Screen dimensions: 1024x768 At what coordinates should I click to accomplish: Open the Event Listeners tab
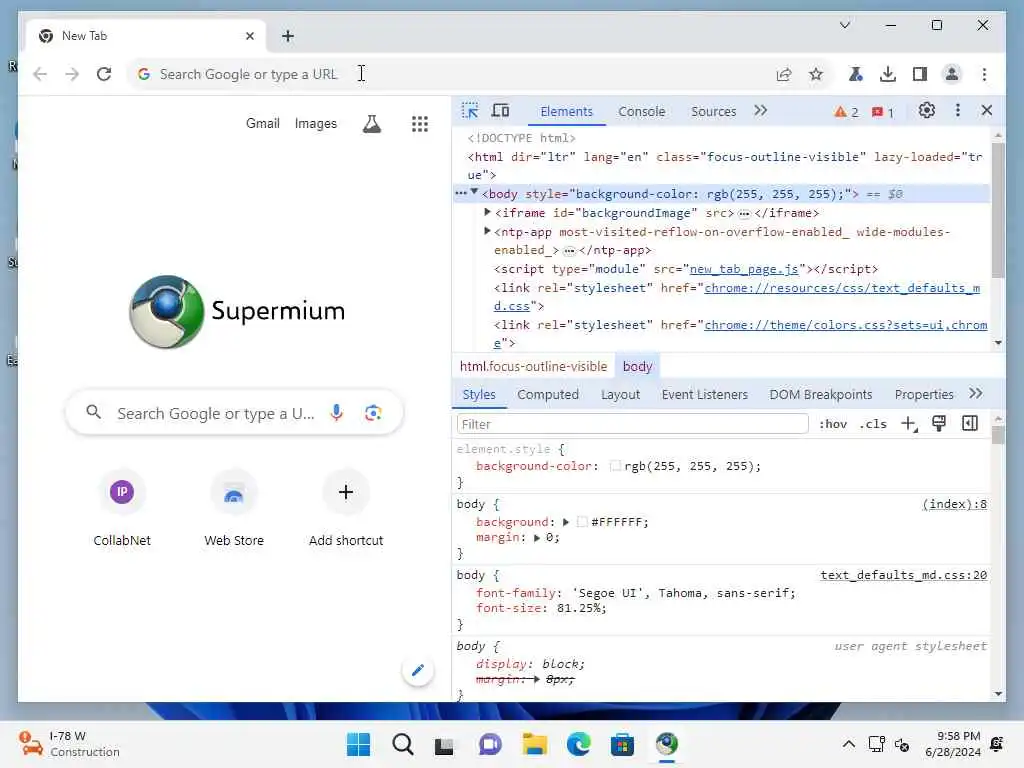pyautogui.click(x=704, y=394)
